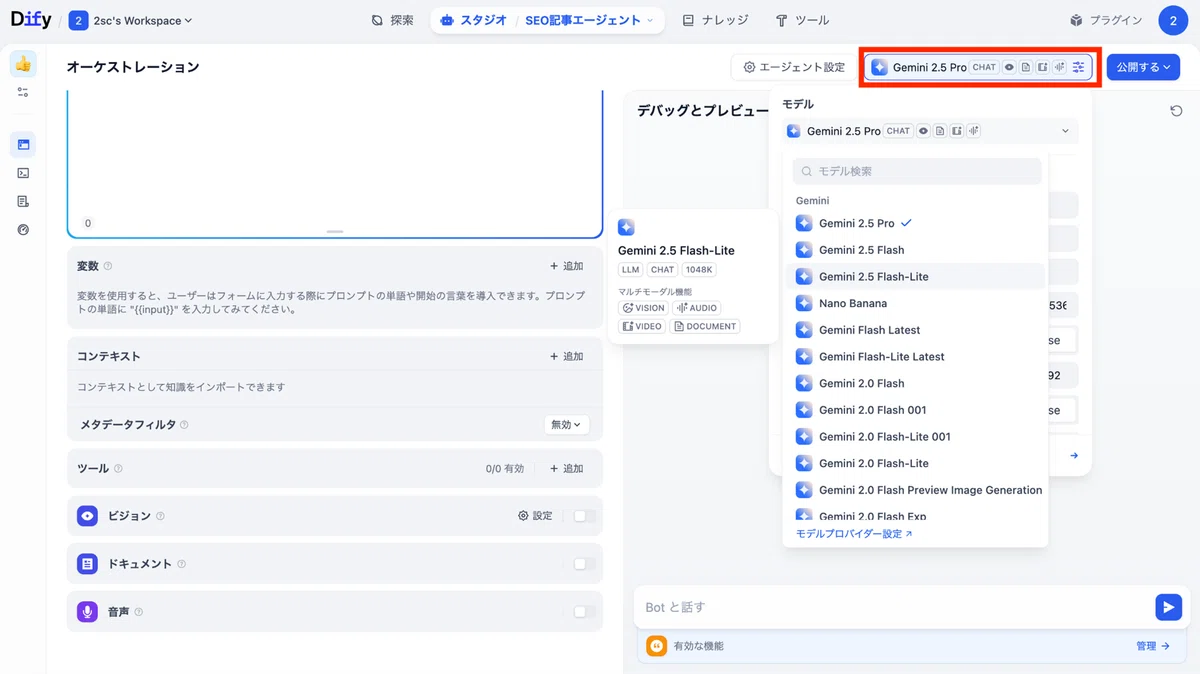
Task: Click the help icon next to ツール
Action: point(118,468)
